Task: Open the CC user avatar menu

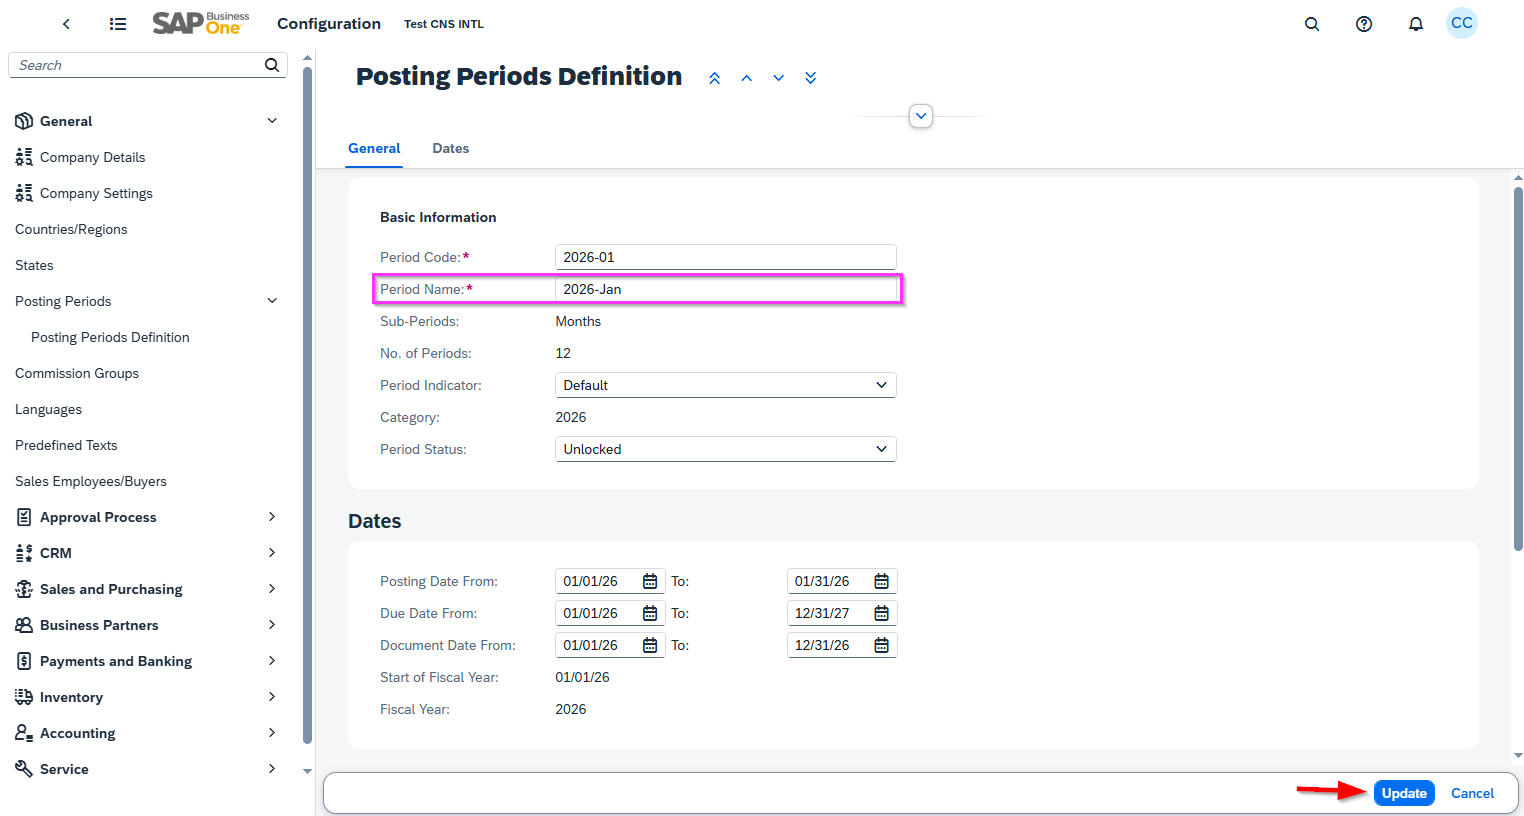Action: 1461,22
